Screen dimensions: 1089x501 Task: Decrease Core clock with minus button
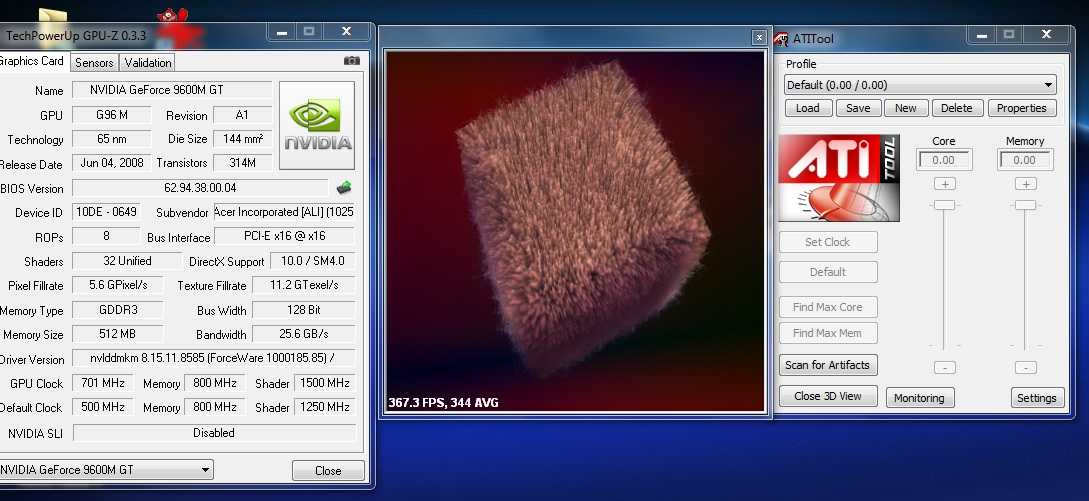945,368
